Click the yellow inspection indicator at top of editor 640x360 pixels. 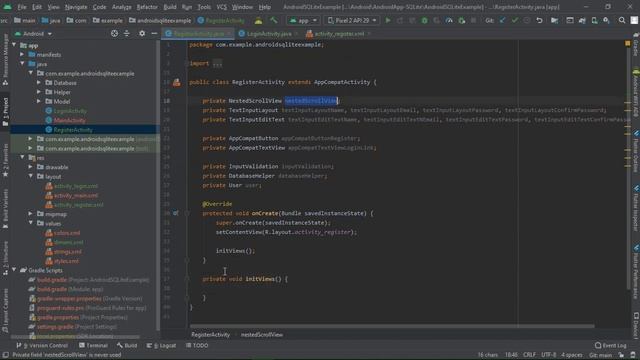pos(627,43)
